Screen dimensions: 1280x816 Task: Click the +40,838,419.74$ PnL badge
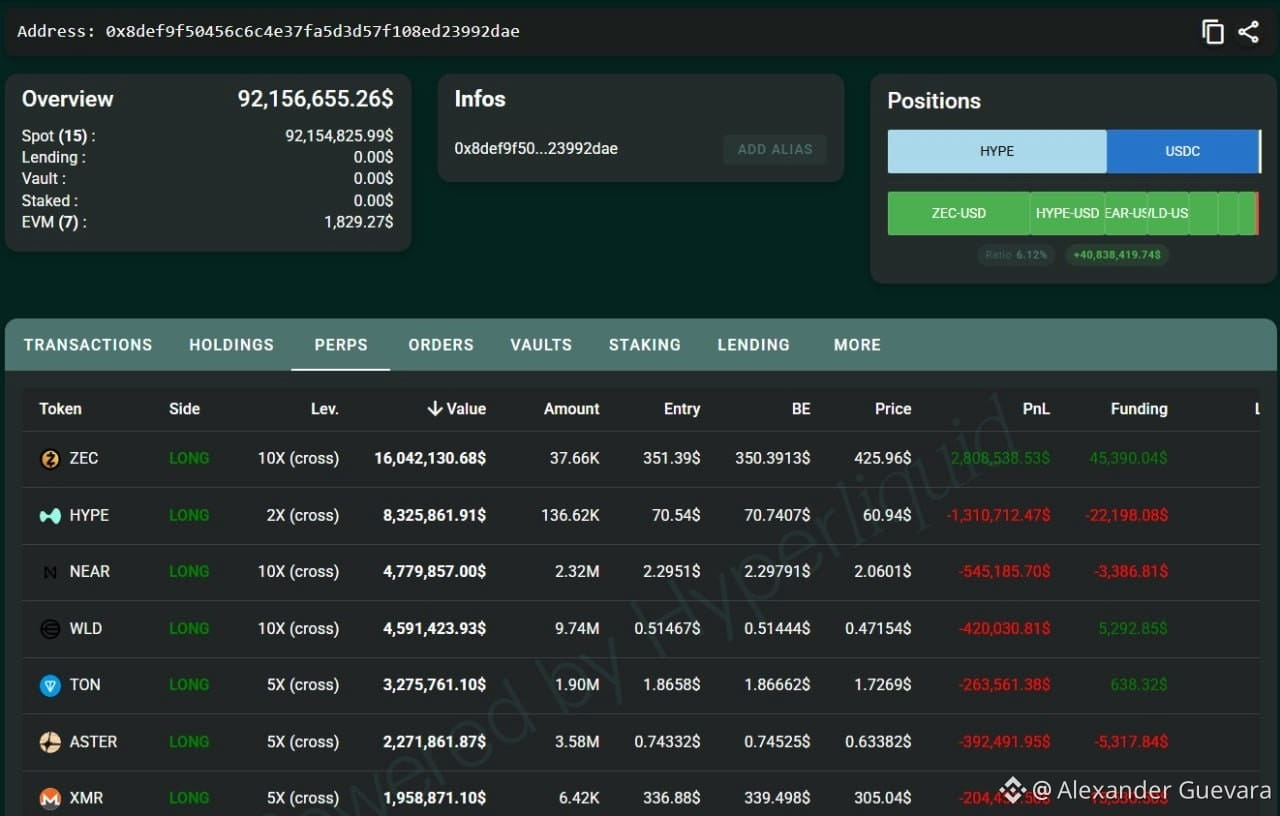[1117, 255]
